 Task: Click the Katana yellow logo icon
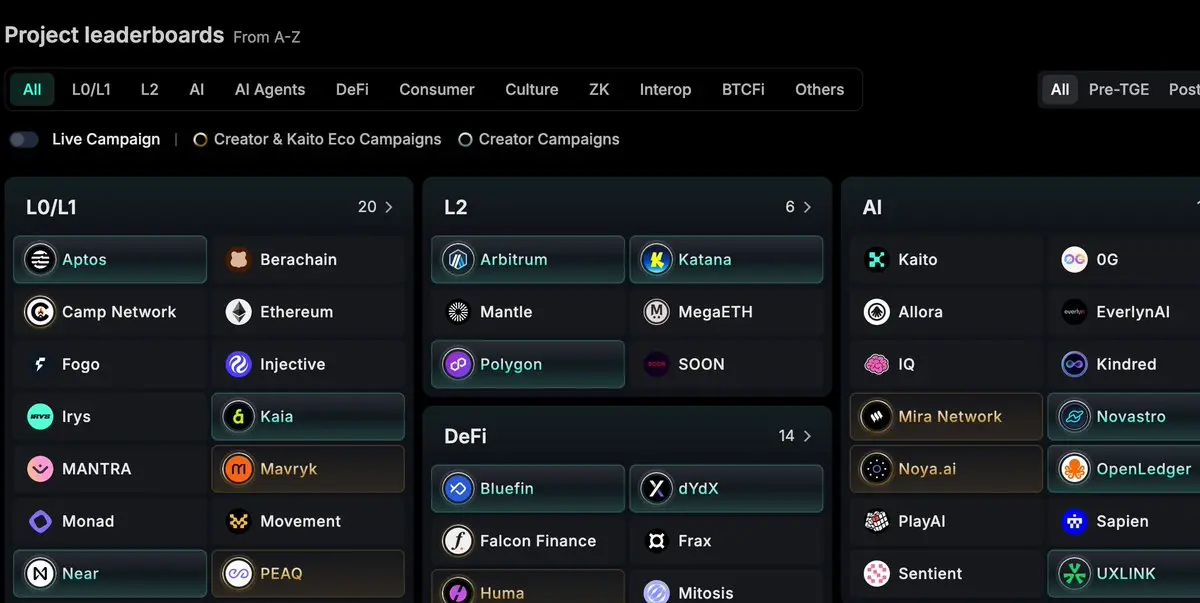(656, 259)
